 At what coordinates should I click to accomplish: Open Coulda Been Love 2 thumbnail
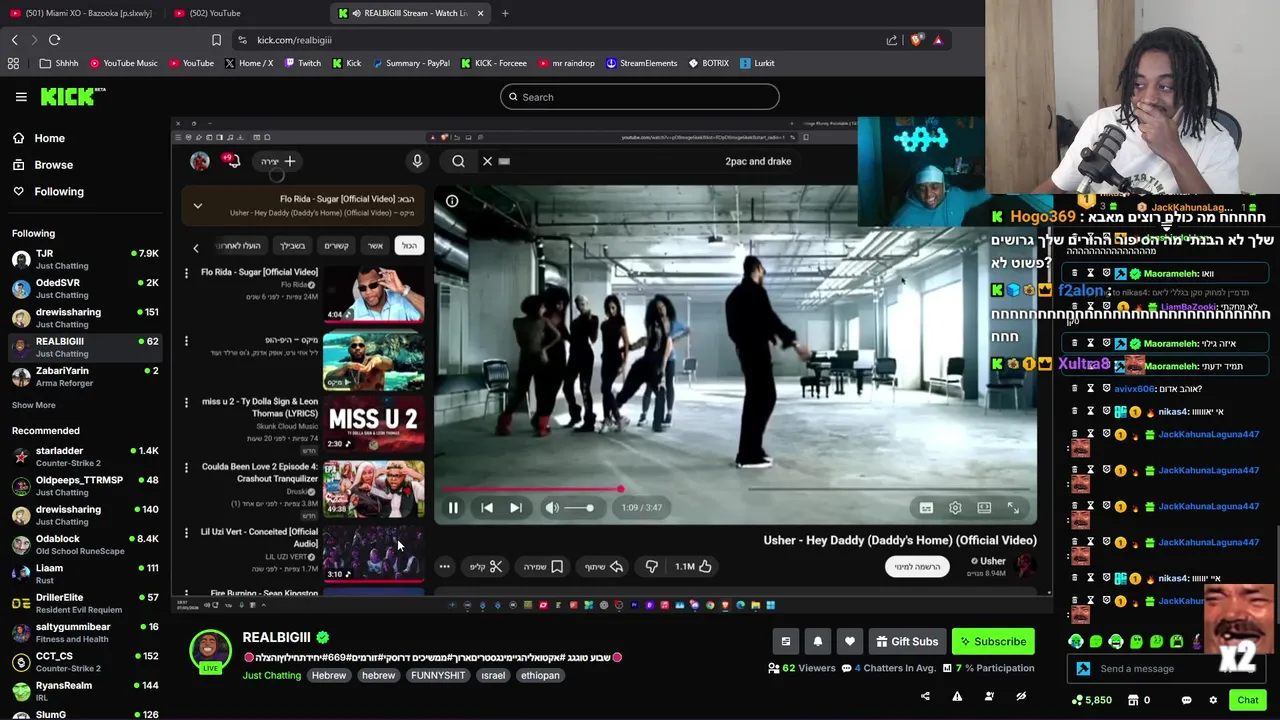[x=373, y=489]
